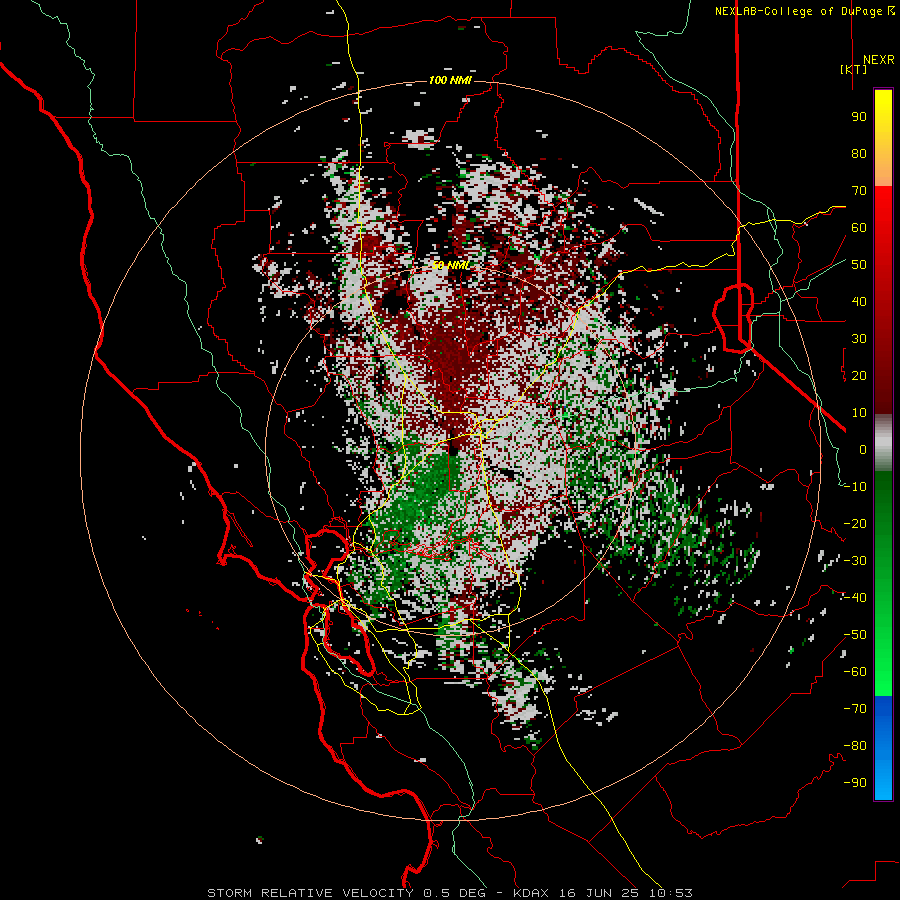This screenshot has height=900, width=900.
Task: Click the 100 NMI range ring label
Action: 450,80
